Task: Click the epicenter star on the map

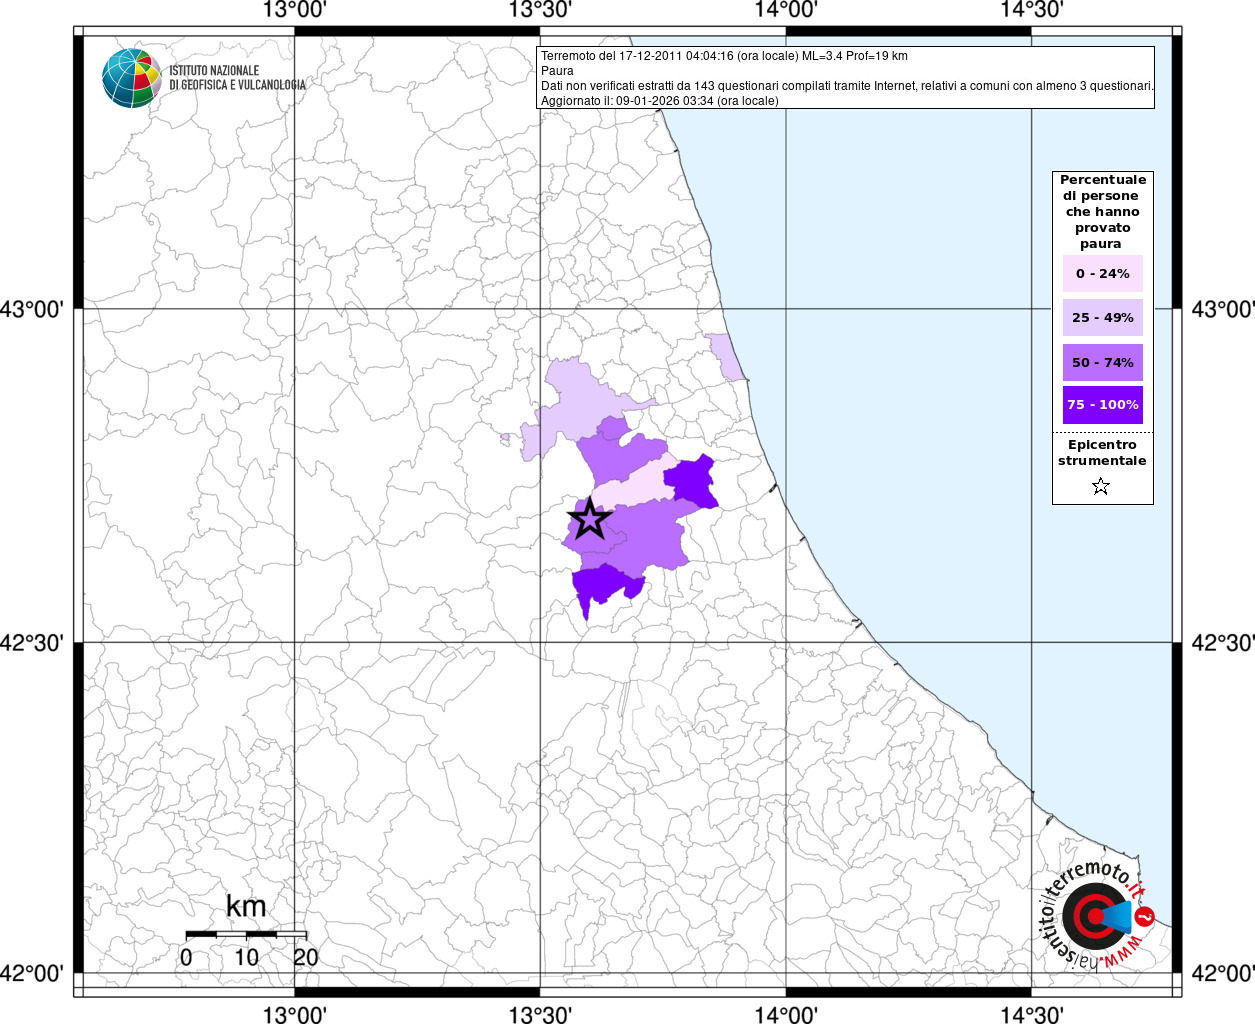Action: coord(589,519)
